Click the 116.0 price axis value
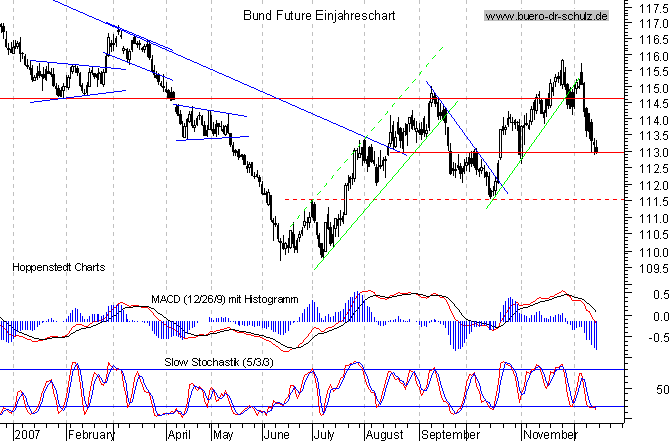 pyautogui.click(x=654, y=56)
